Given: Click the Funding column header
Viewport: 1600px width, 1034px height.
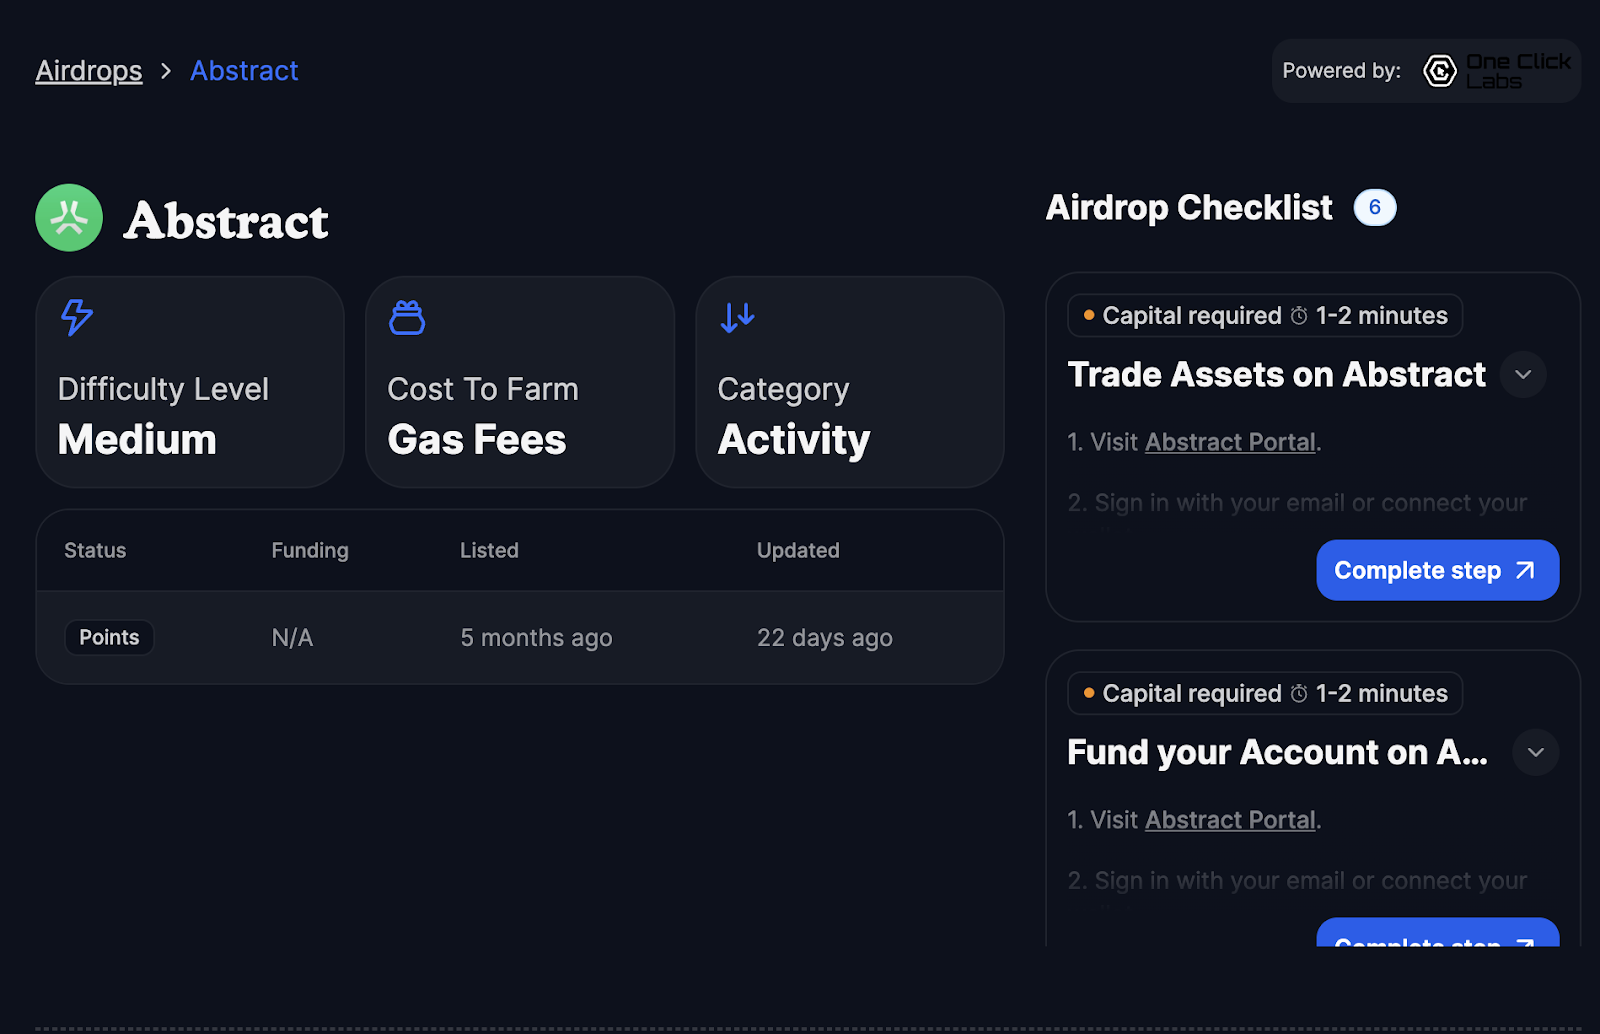Looking at the screenshot, I should tap(310, 550).
